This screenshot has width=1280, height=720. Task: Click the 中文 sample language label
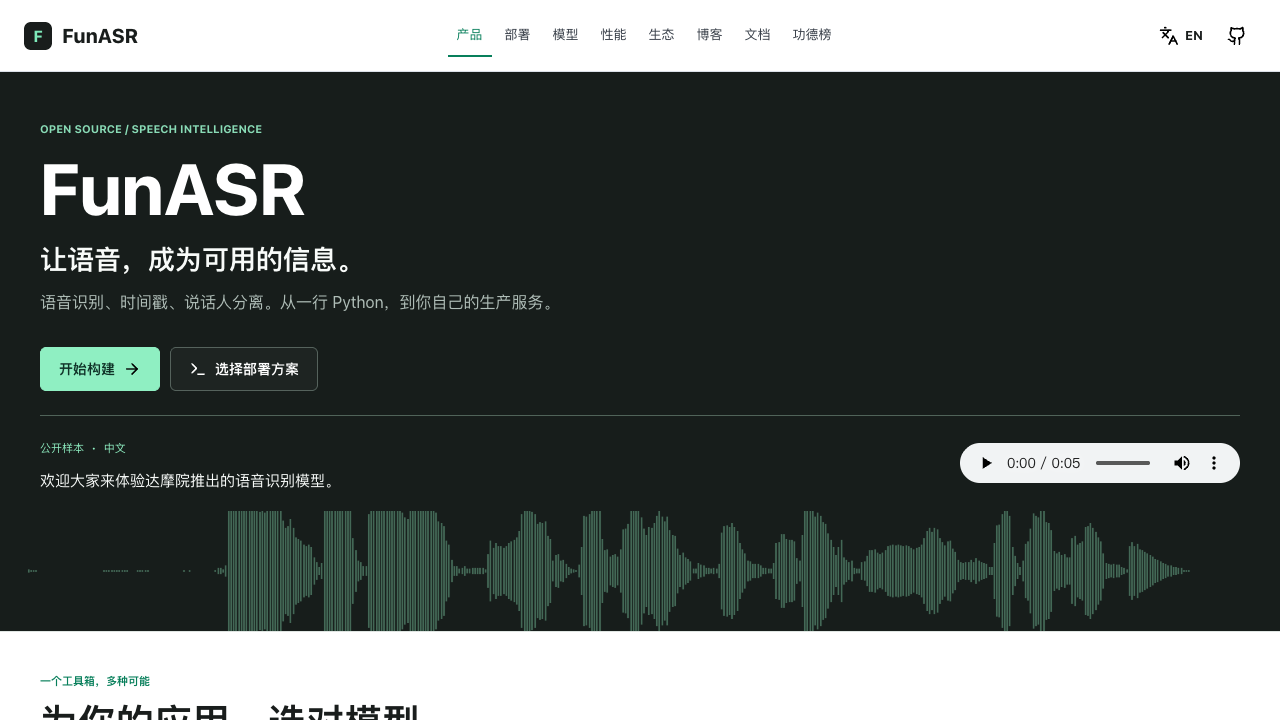pos(115,448)
